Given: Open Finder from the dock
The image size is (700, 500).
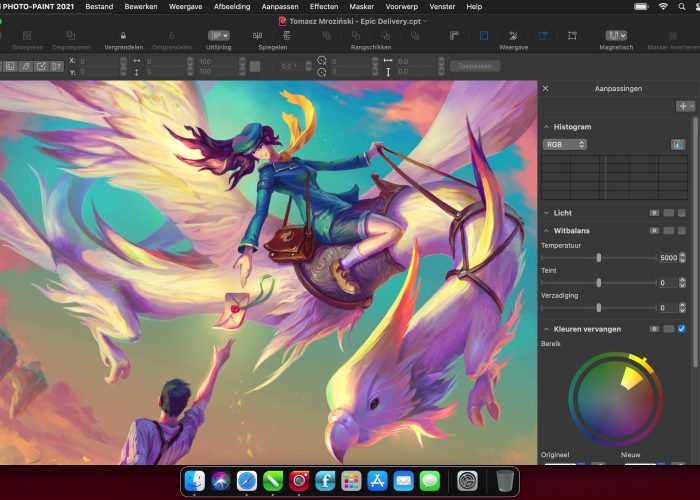Looking at the screenshot, I should pos(195,481).
